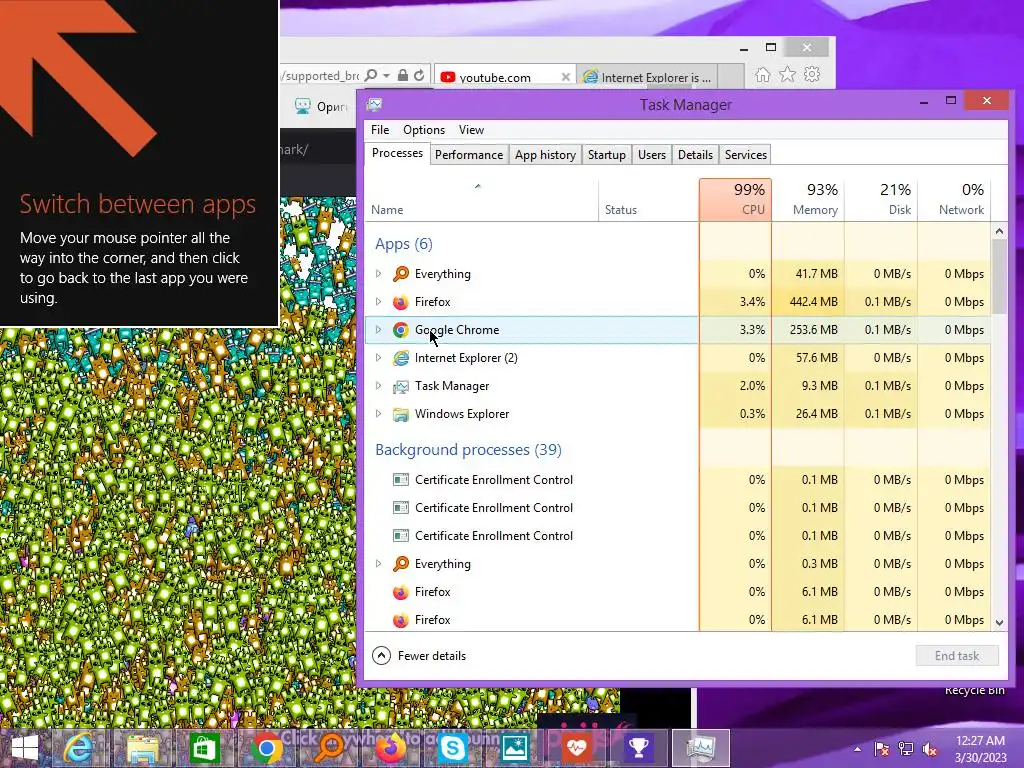The width and height of the screenshot is (1024, 768).
Task: Expand the Everything app entry
Action: (378, 274)
